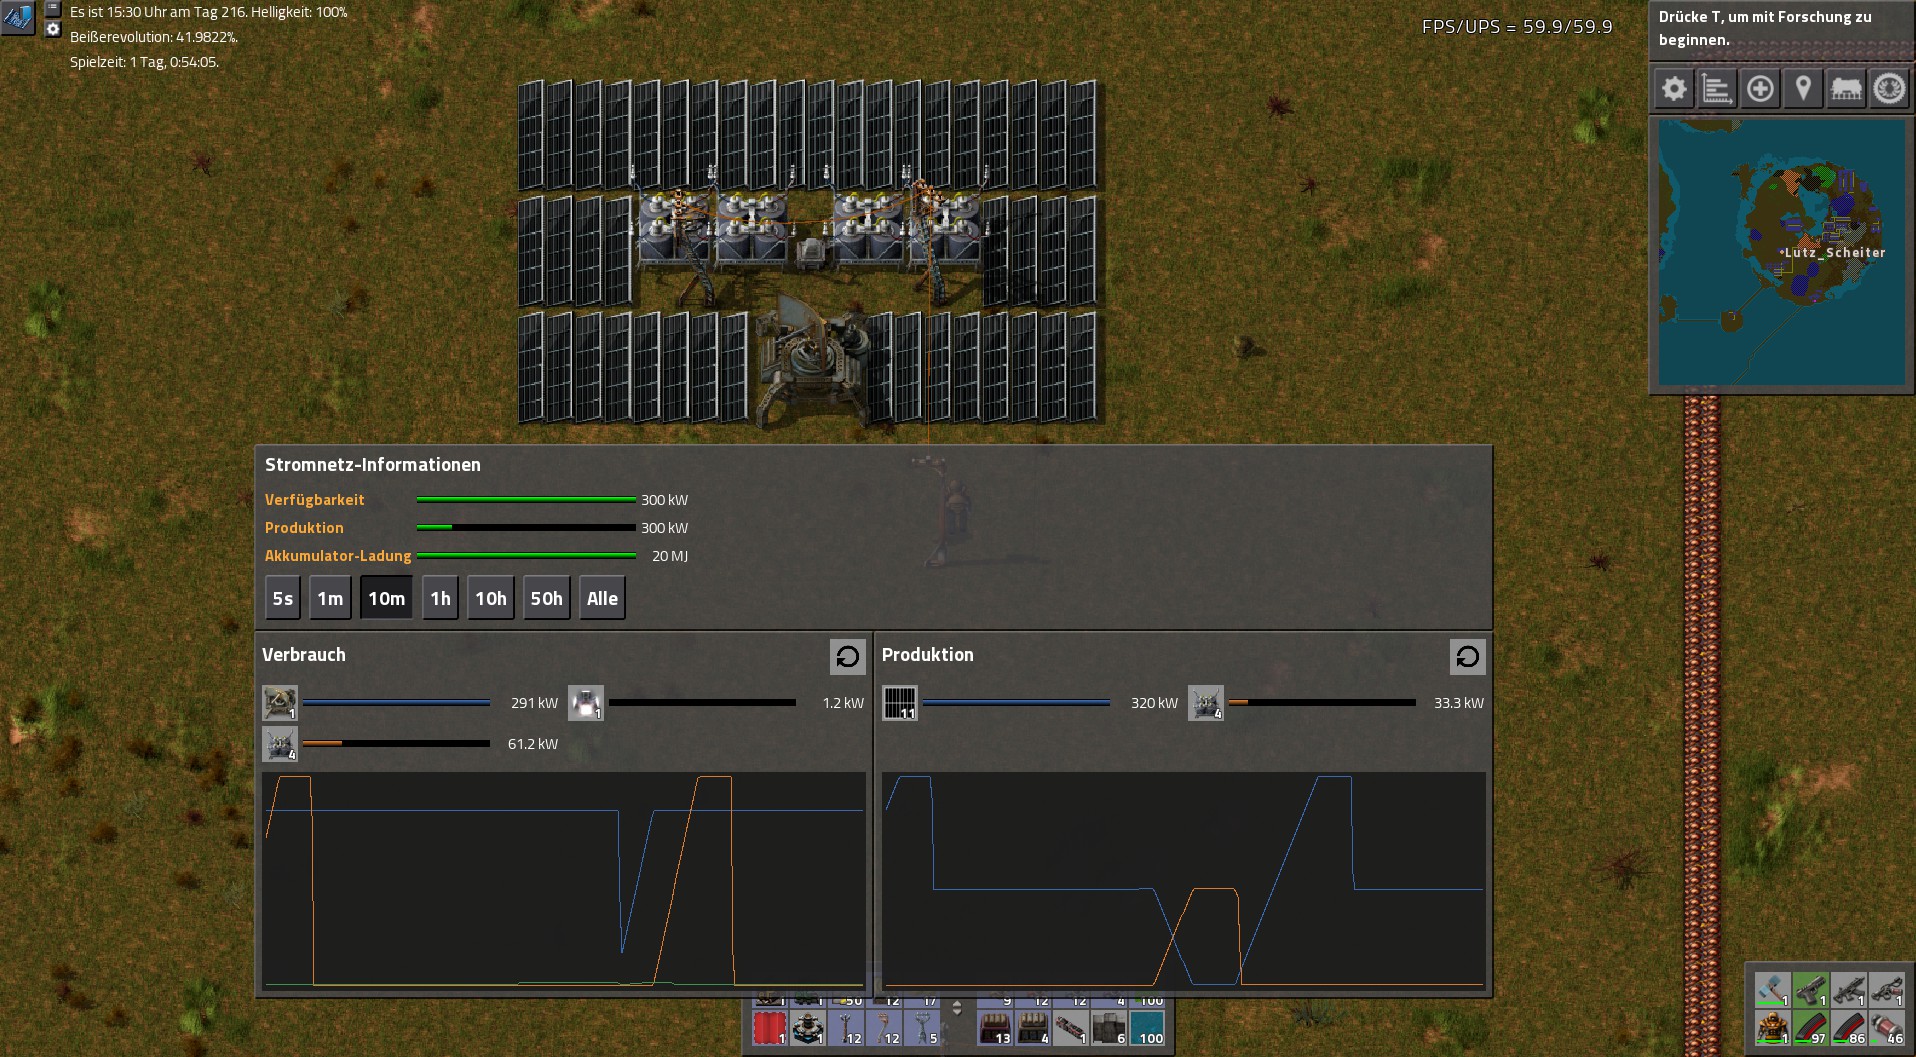The width and height of the screenshot is (1916, 1057).
Task: Click the Verfügbarkeit satisfaction bar
Action: [526, 499]
